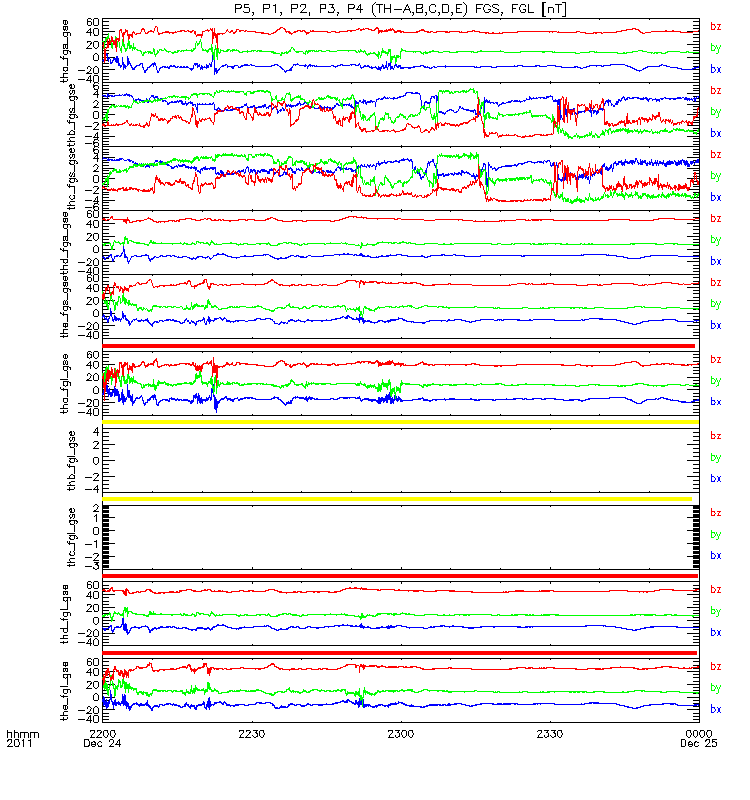
Task: Click the by legend of tha_fgl_gse panel
Action: [x=716, y=381]
